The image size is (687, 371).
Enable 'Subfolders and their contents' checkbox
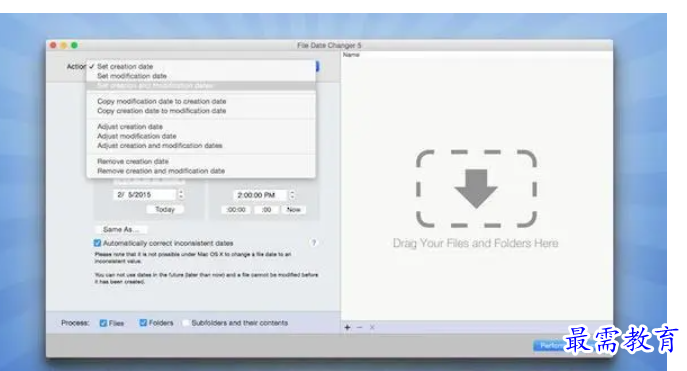click(x=186, y=323)
